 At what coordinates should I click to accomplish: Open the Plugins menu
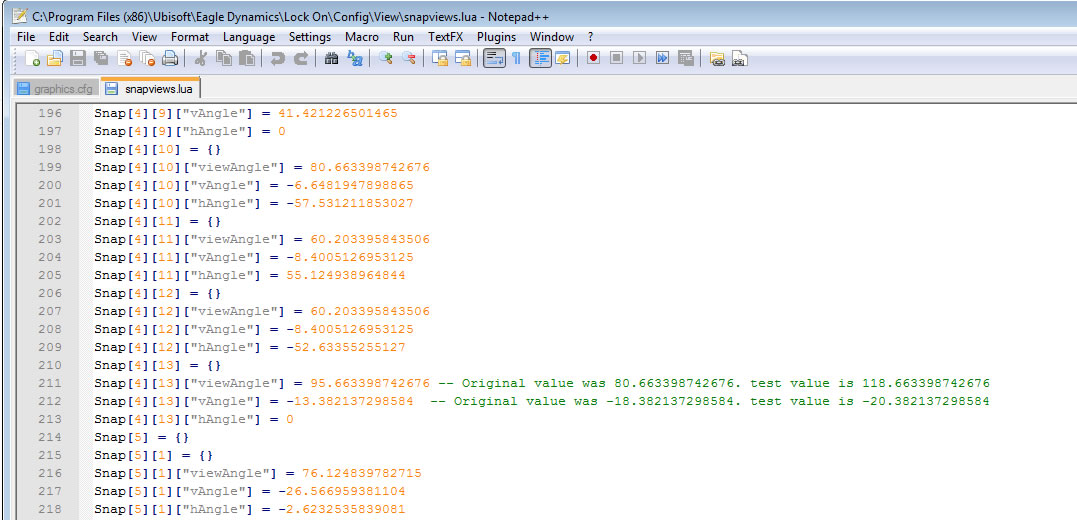coord(497,37)
